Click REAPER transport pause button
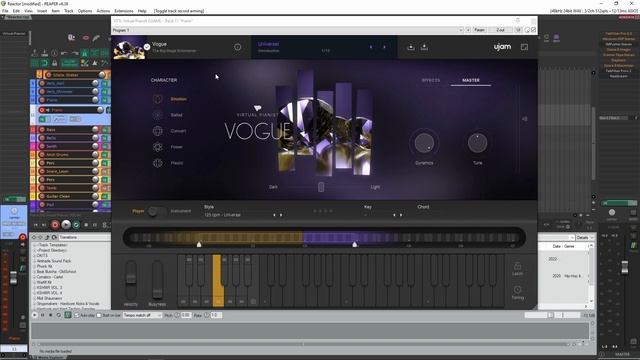Image resolution: width=640 pixels, height=360 pixels. click(x=95, y=224)
